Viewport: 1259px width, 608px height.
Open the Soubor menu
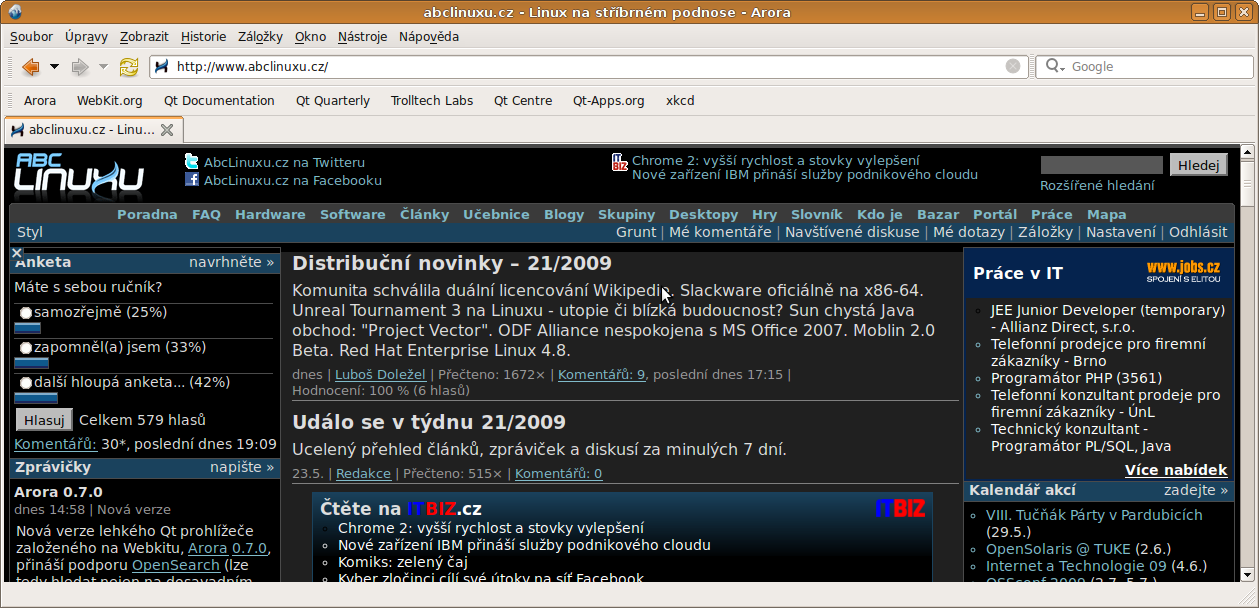(32, 37)
